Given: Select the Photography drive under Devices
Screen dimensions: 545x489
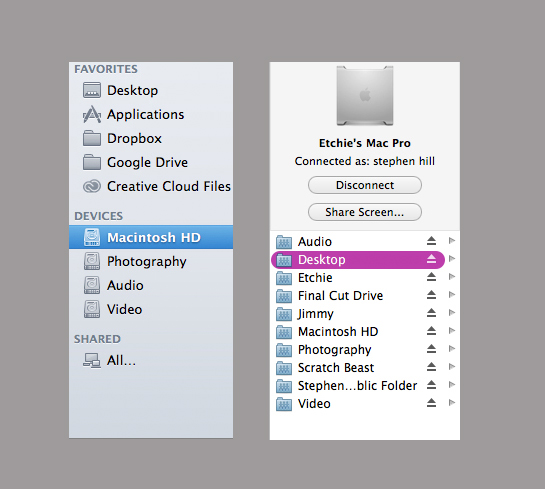Looking at the screenshot, I should [151, 261].
